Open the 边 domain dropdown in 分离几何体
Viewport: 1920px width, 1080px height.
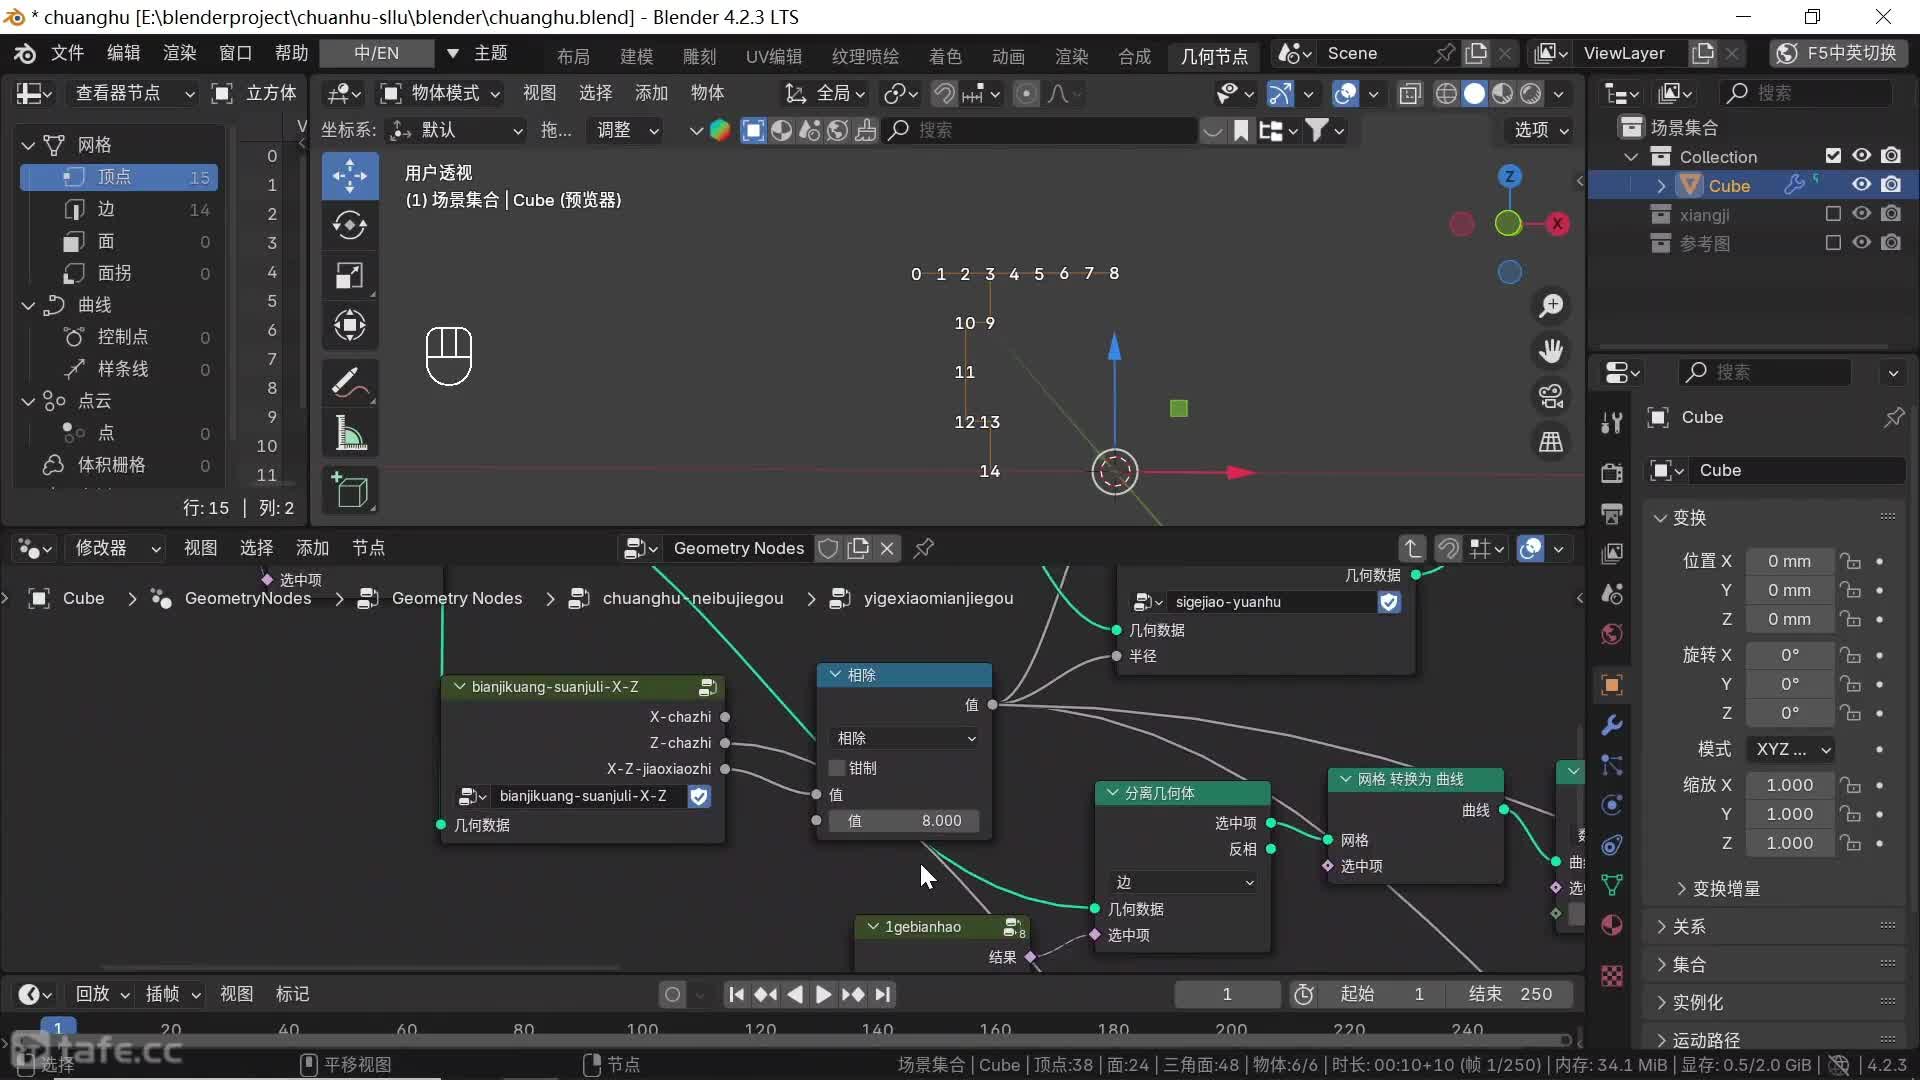[x=1183, y=882]
